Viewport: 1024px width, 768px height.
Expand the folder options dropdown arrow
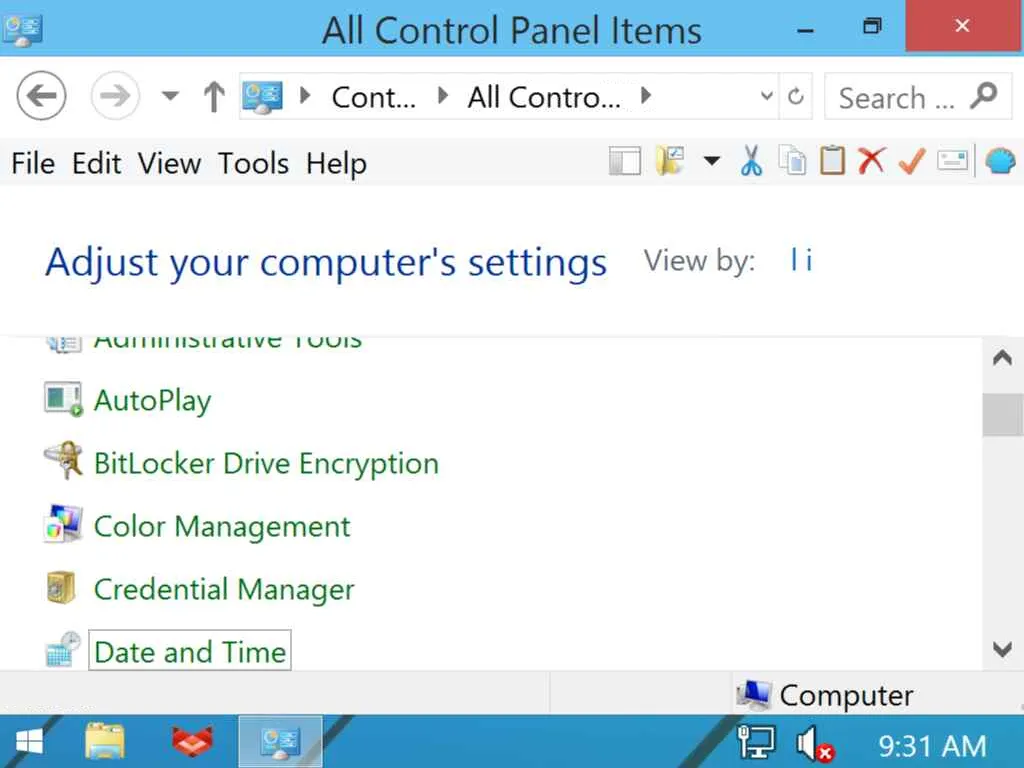(712, 161)
